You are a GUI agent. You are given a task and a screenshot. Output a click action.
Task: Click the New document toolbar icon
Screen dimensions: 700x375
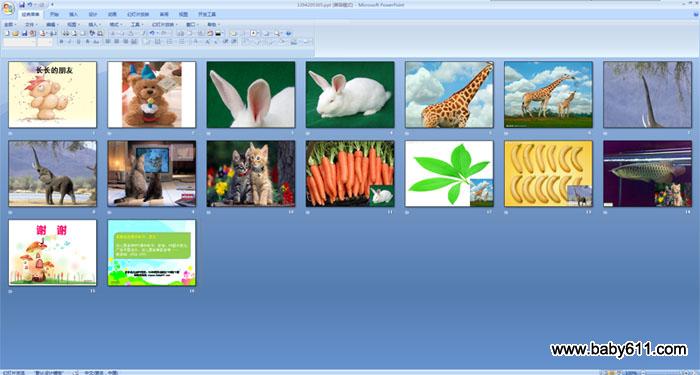(7, 33)
